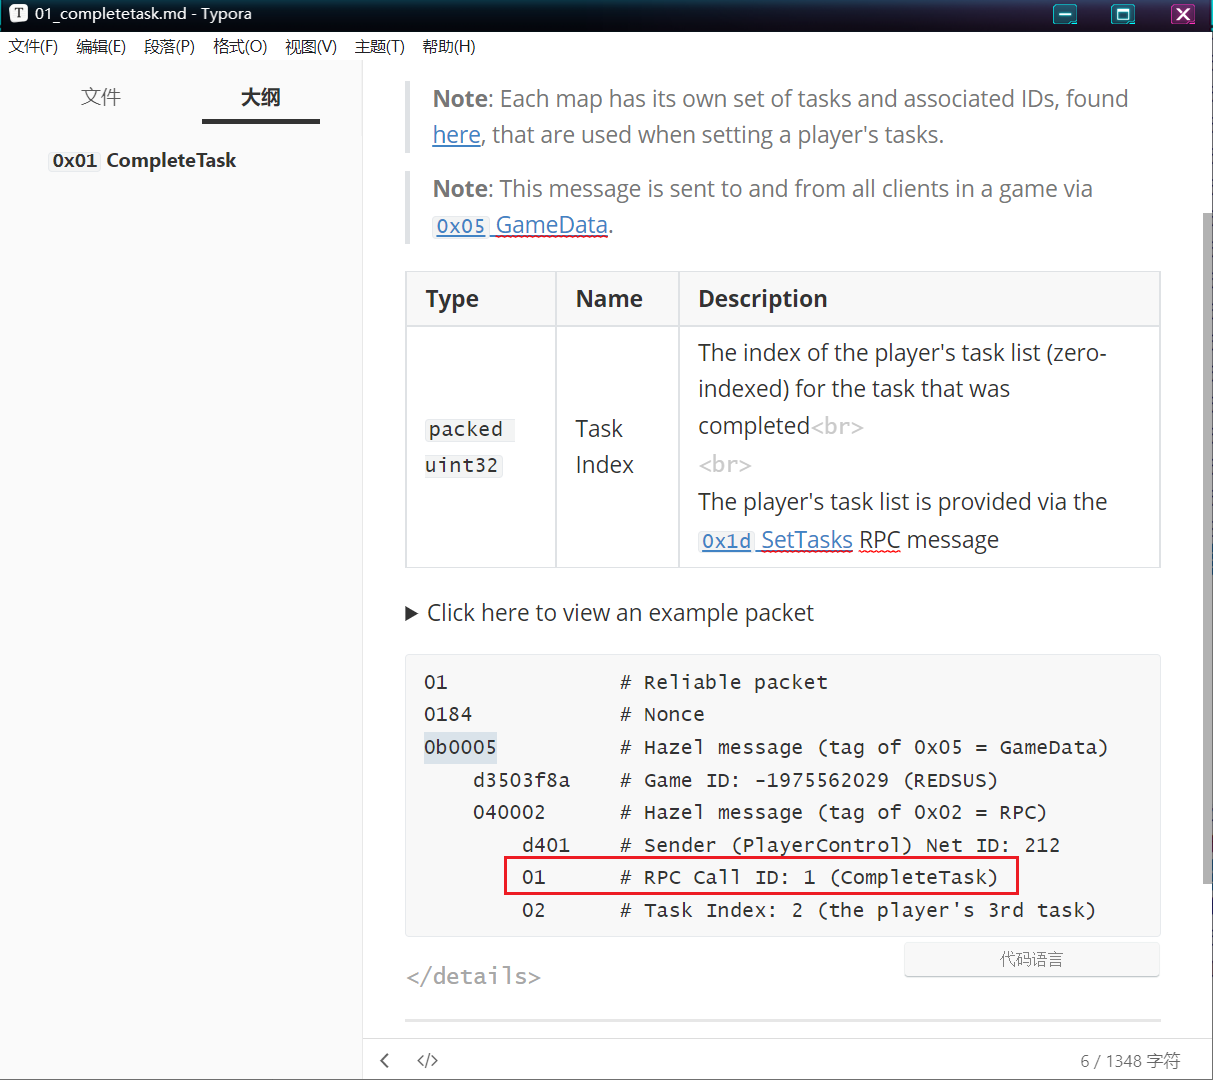Show word count statistics 6 / 1348 字符

pos(1130,1061)
